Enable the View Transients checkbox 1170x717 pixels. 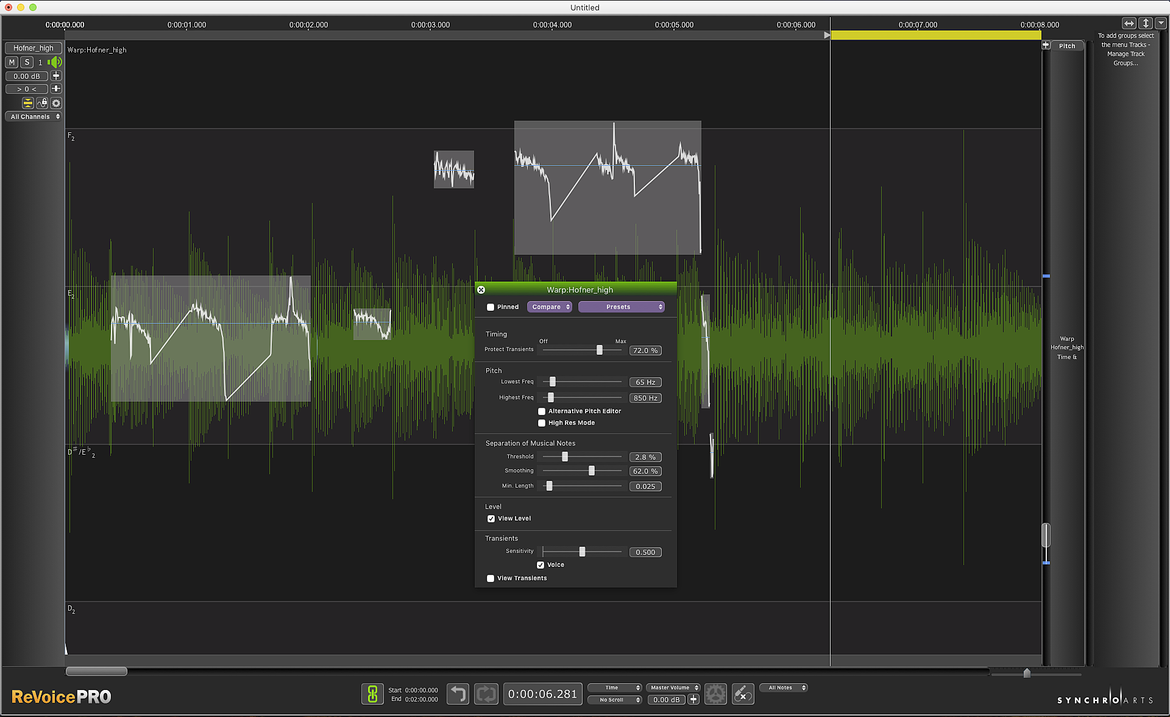pos(490,578)
